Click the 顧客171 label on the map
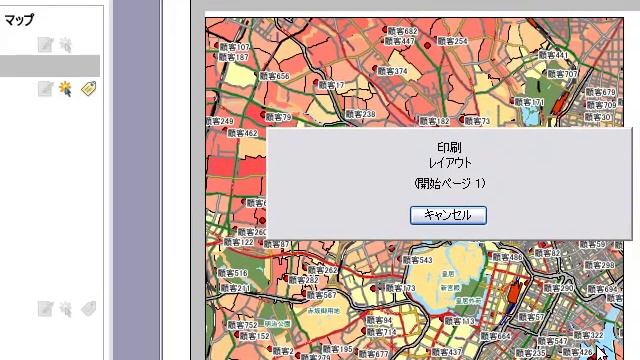The height and width of the screenshot is (360, 640). tap(529, 102)
